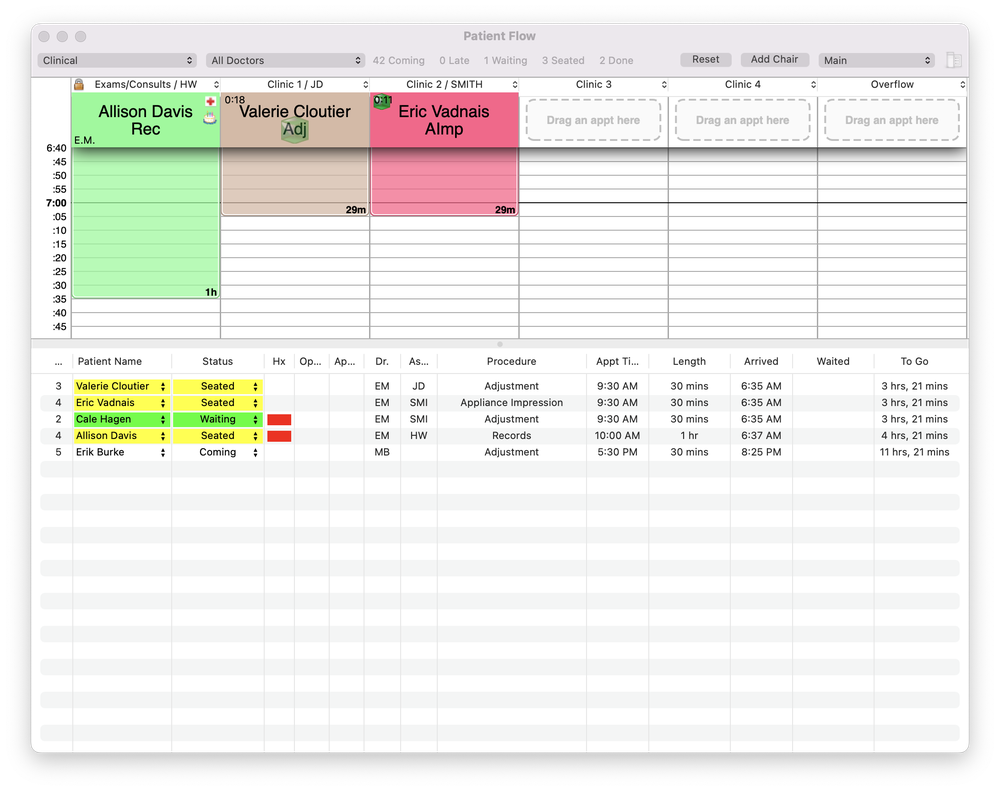Viewport: 1000px width, 791px height.
Task: Click the 'HW' assistant cell
Action: [418, 436]
